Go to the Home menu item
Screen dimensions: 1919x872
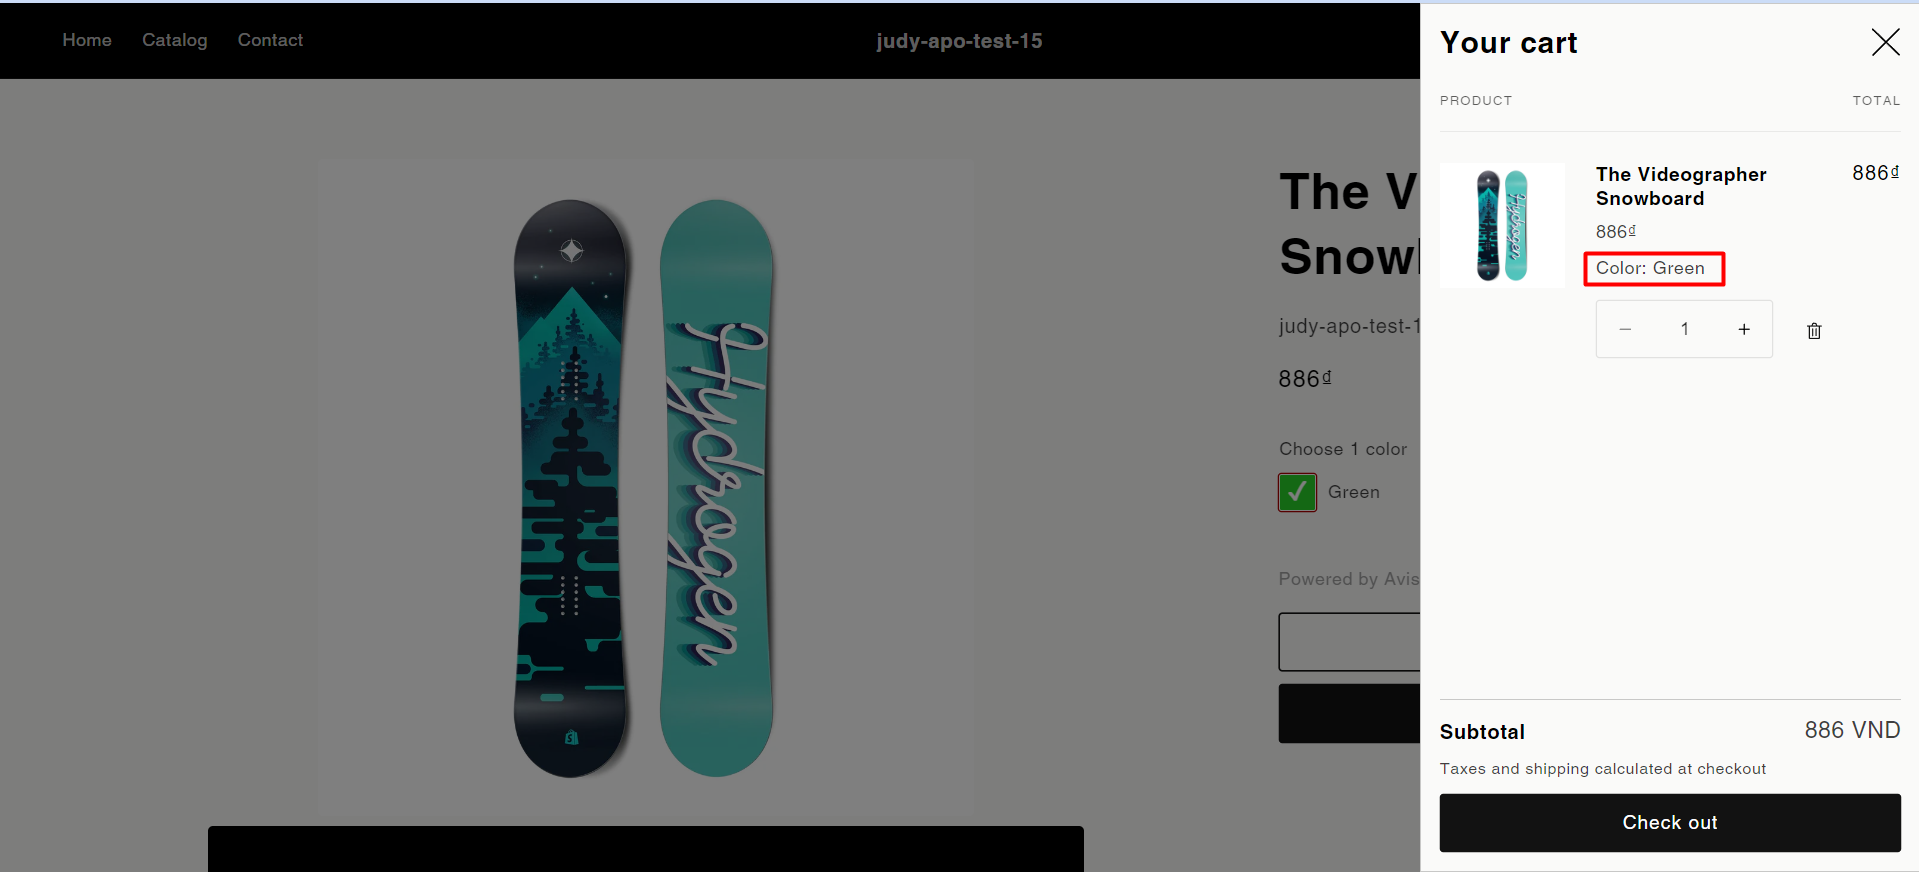click(x=87, y=40)
